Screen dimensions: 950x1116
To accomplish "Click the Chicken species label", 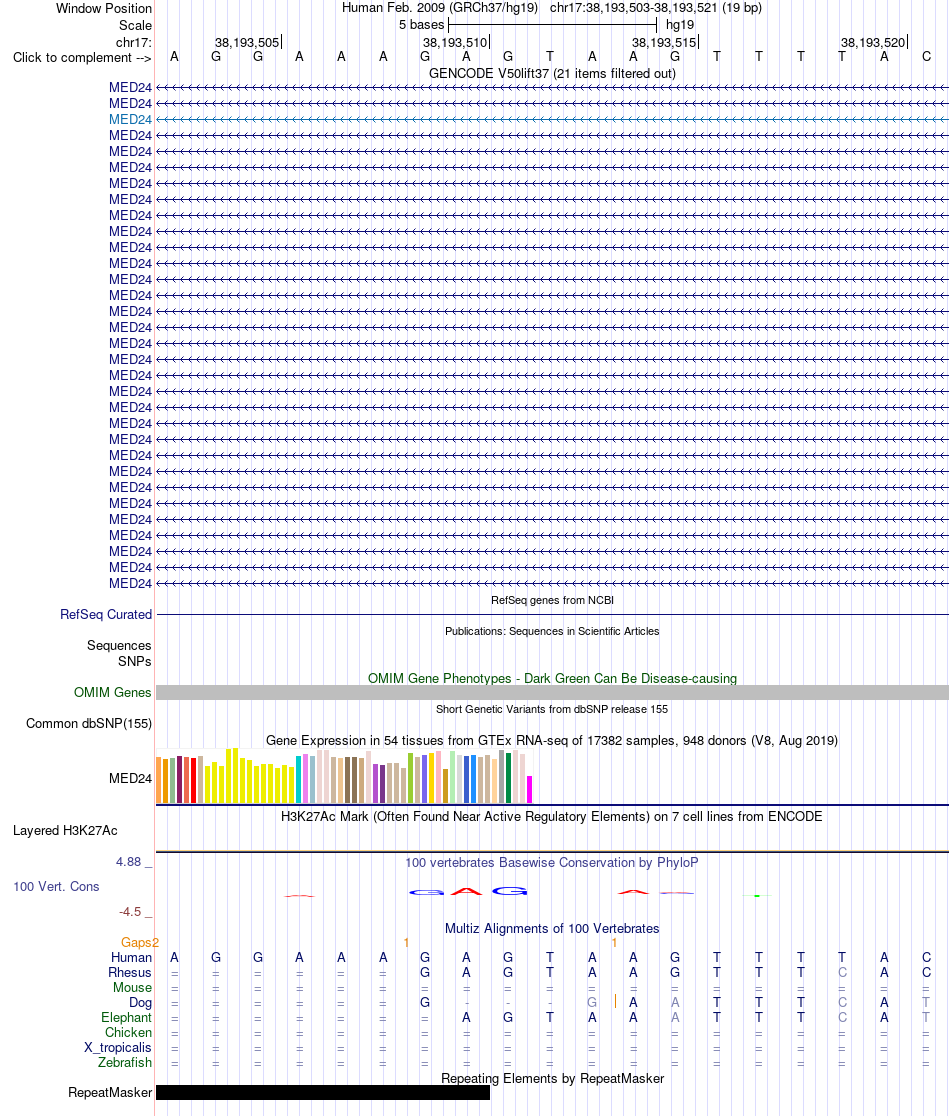I will pos(128,1033).
